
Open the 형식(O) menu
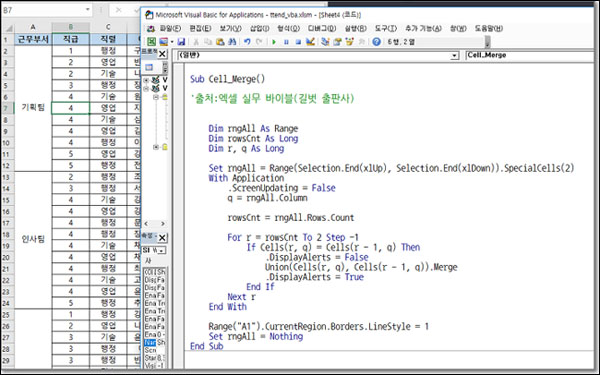click(289, 28)
